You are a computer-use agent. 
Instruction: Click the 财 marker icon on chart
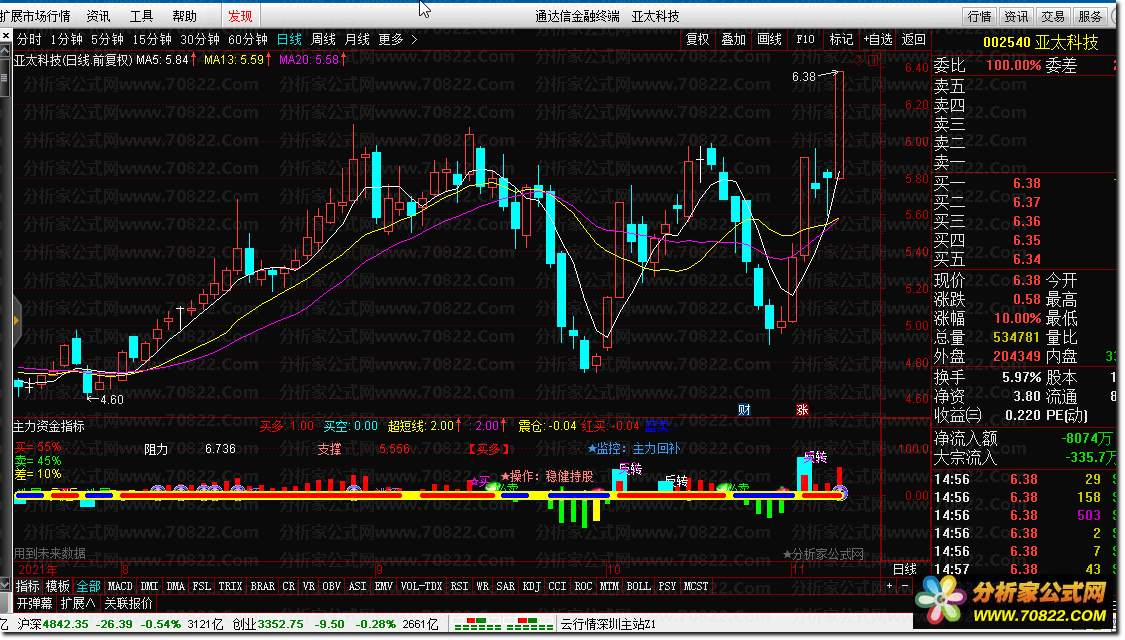coord(744,410)
